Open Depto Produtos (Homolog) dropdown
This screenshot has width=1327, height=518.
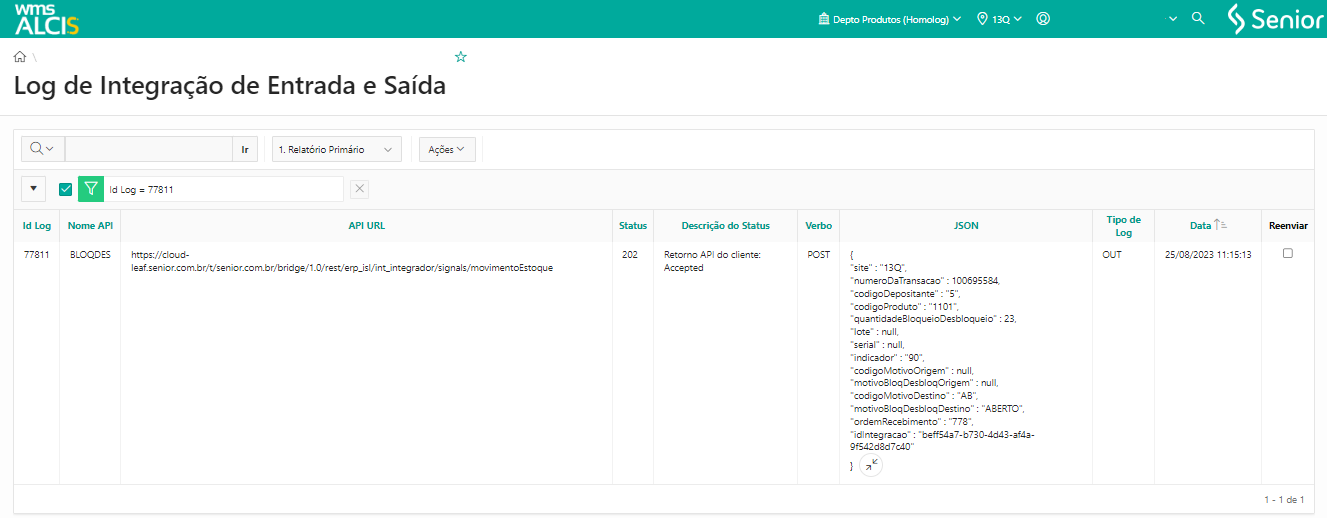(x=889, y=19)
